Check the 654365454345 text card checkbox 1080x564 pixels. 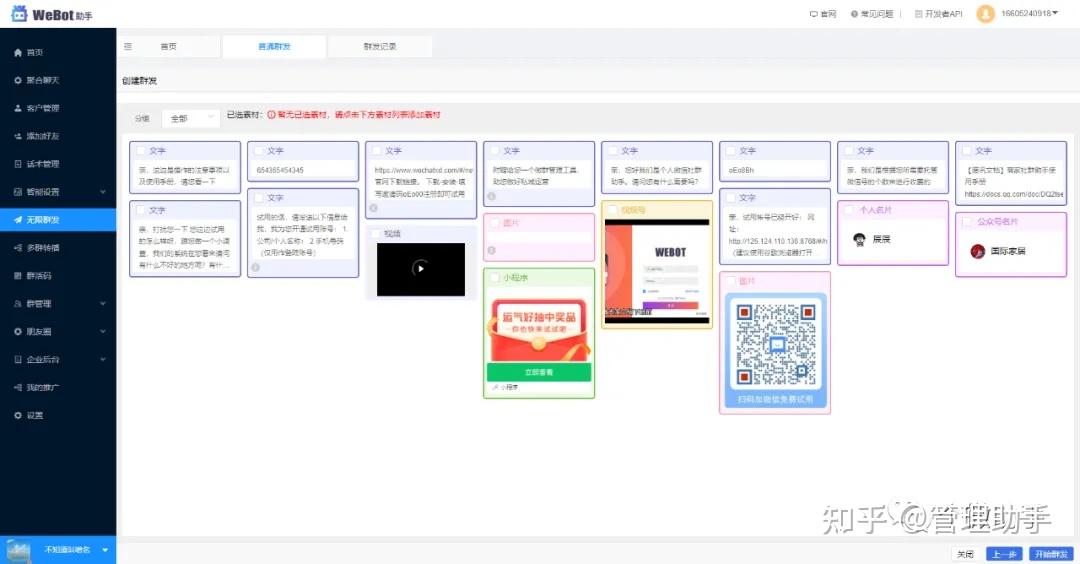tap(259, 151)
